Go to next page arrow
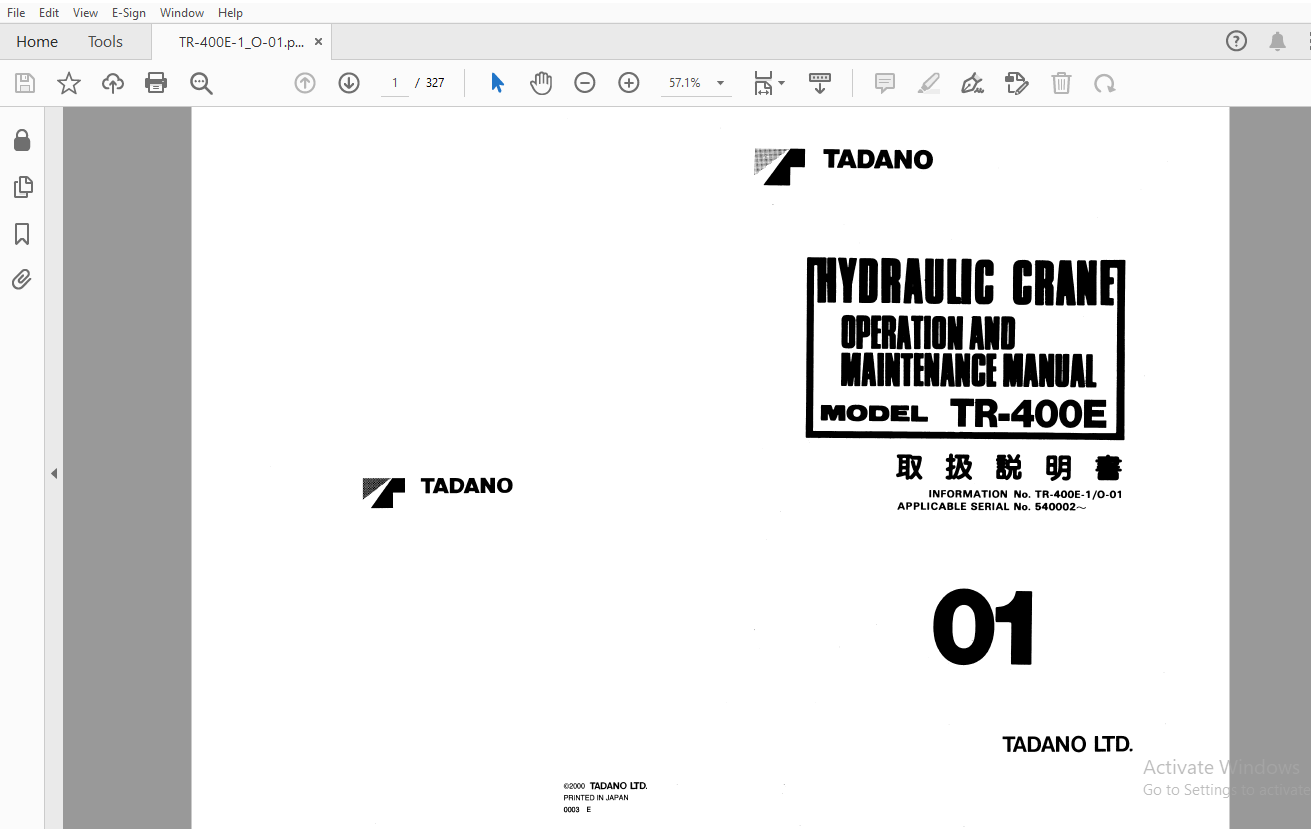Screen dimensions: 1311x829 coord(349,83)
